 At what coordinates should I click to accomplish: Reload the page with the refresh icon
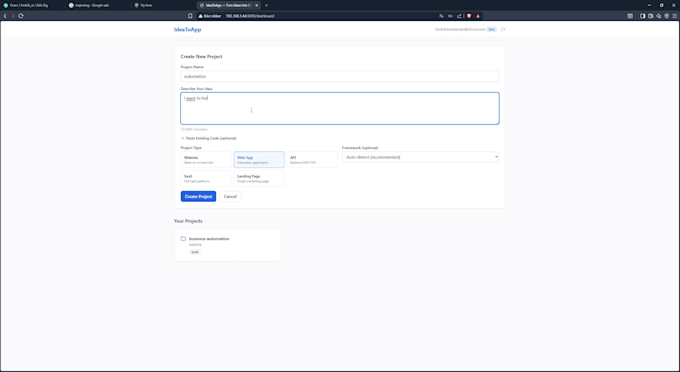pos(21,16)
